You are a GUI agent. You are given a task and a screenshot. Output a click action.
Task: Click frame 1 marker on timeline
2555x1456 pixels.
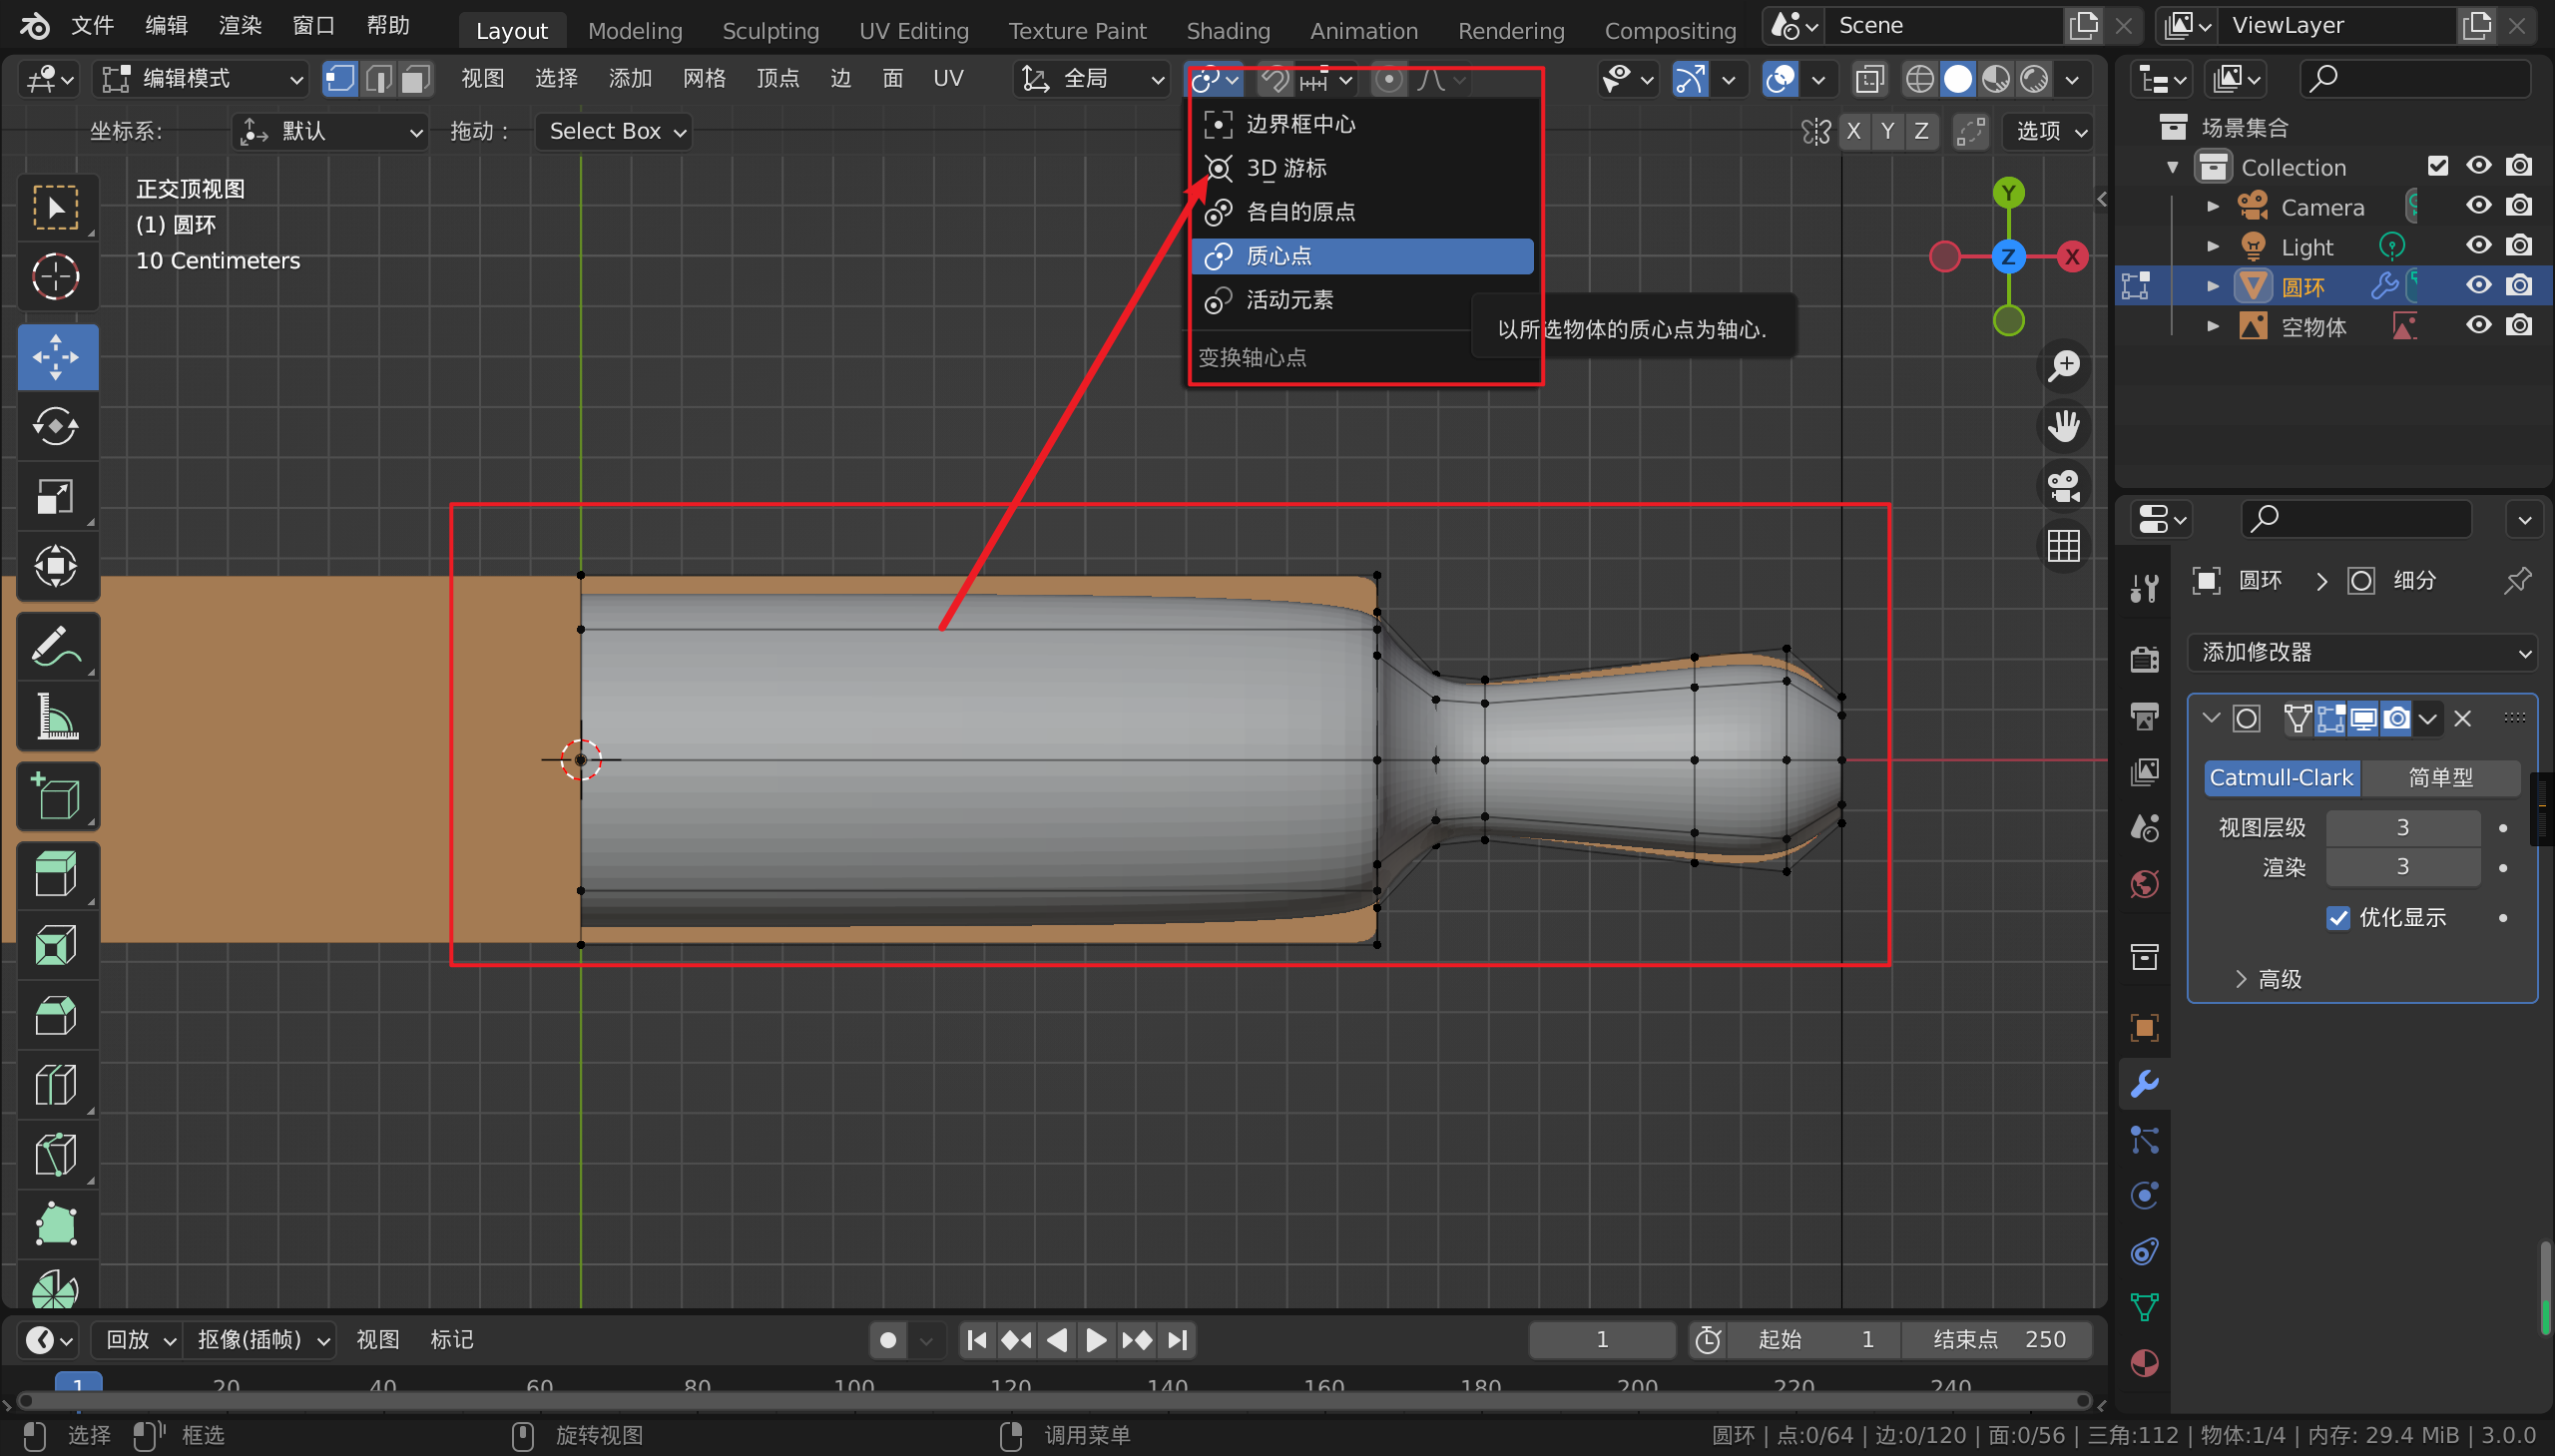[78, 1384]
